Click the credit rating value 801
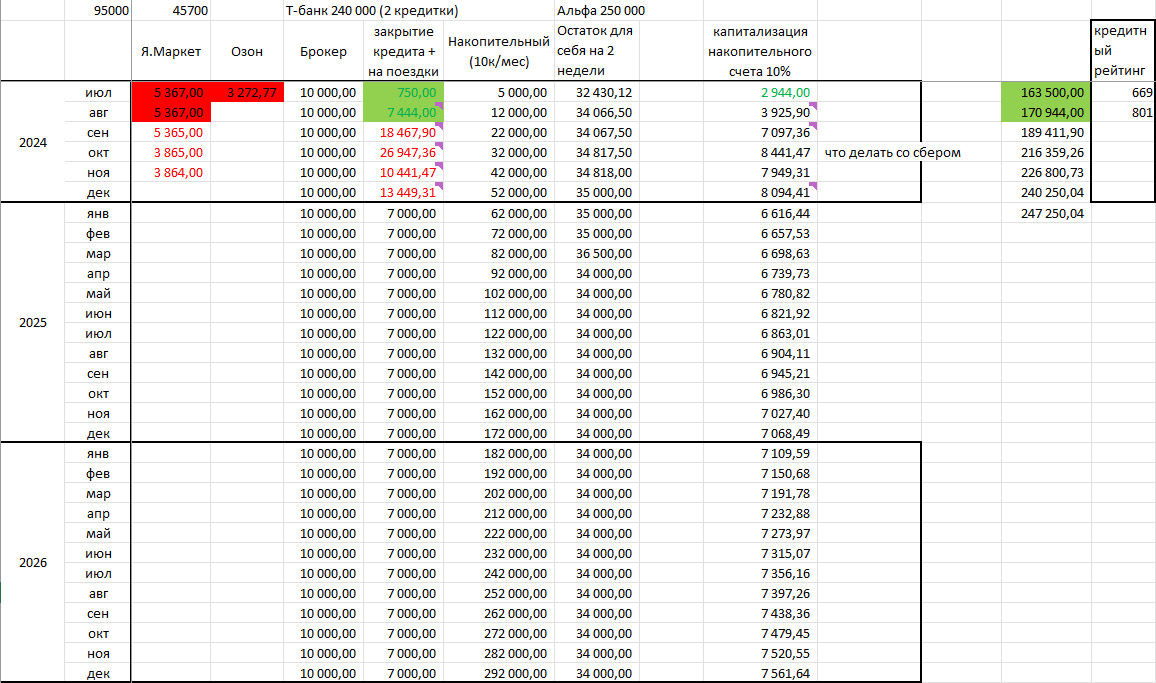Screen dimensions: 1156x683 pyautogui.click(x=1123, y=112)
